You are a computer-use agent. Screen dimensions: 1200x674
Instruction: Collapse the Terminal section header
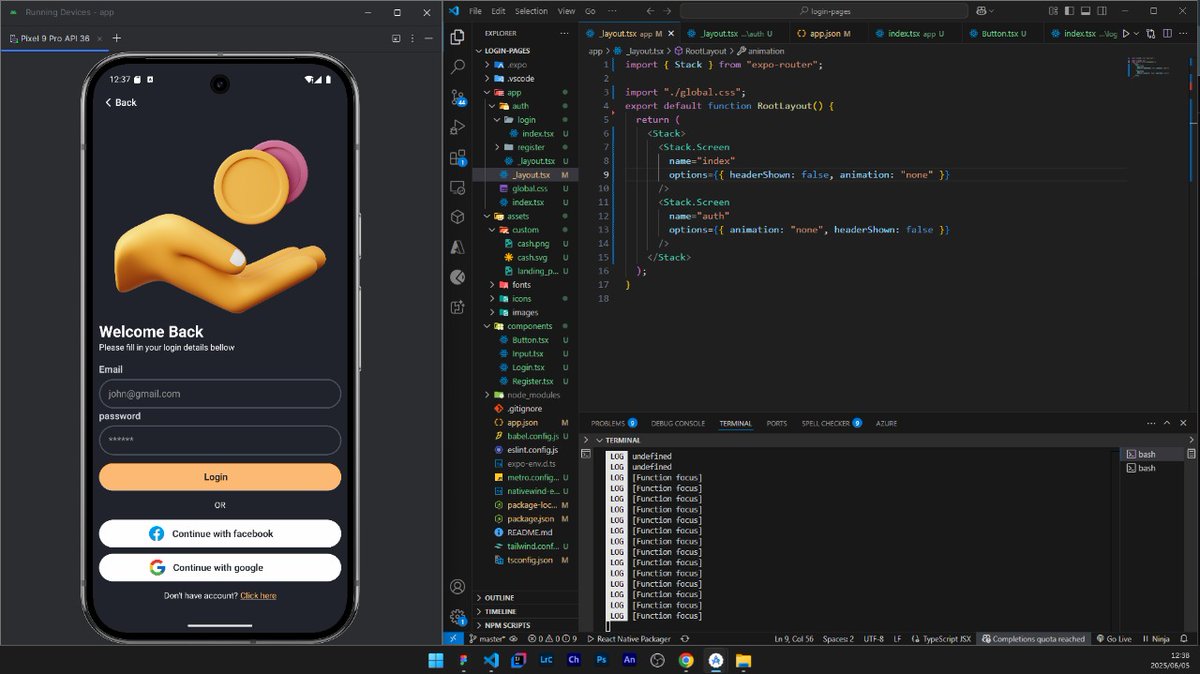[x=621, y=440]
